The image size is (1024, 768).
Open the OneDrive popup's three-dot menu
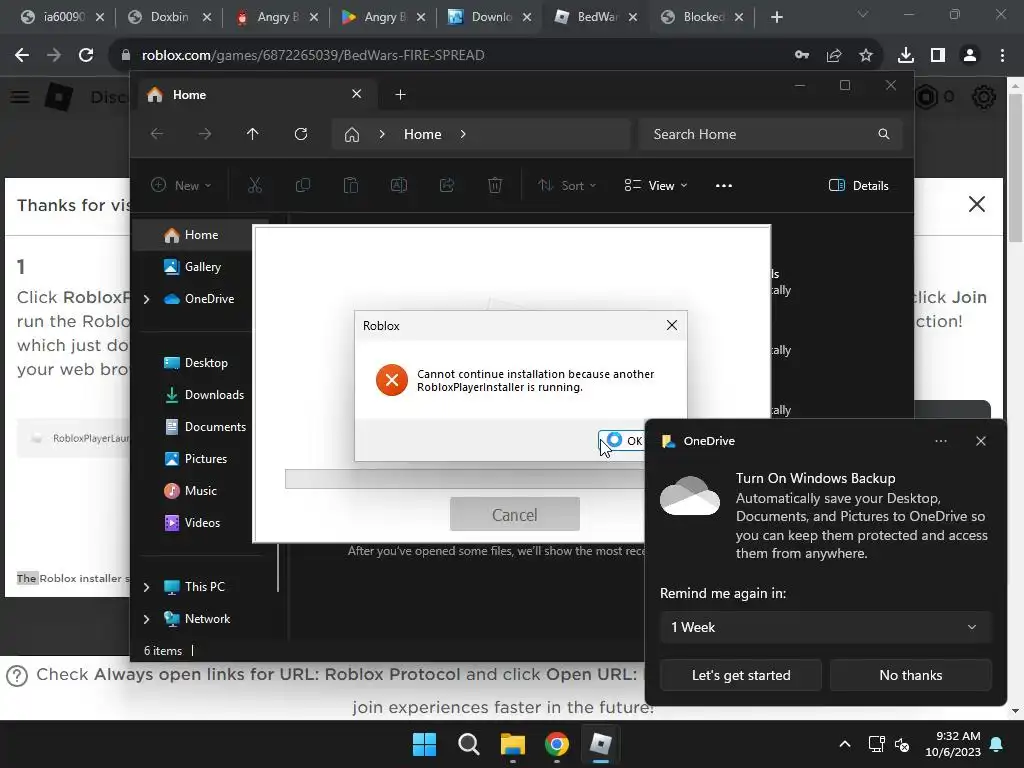(x=940, y=441)
